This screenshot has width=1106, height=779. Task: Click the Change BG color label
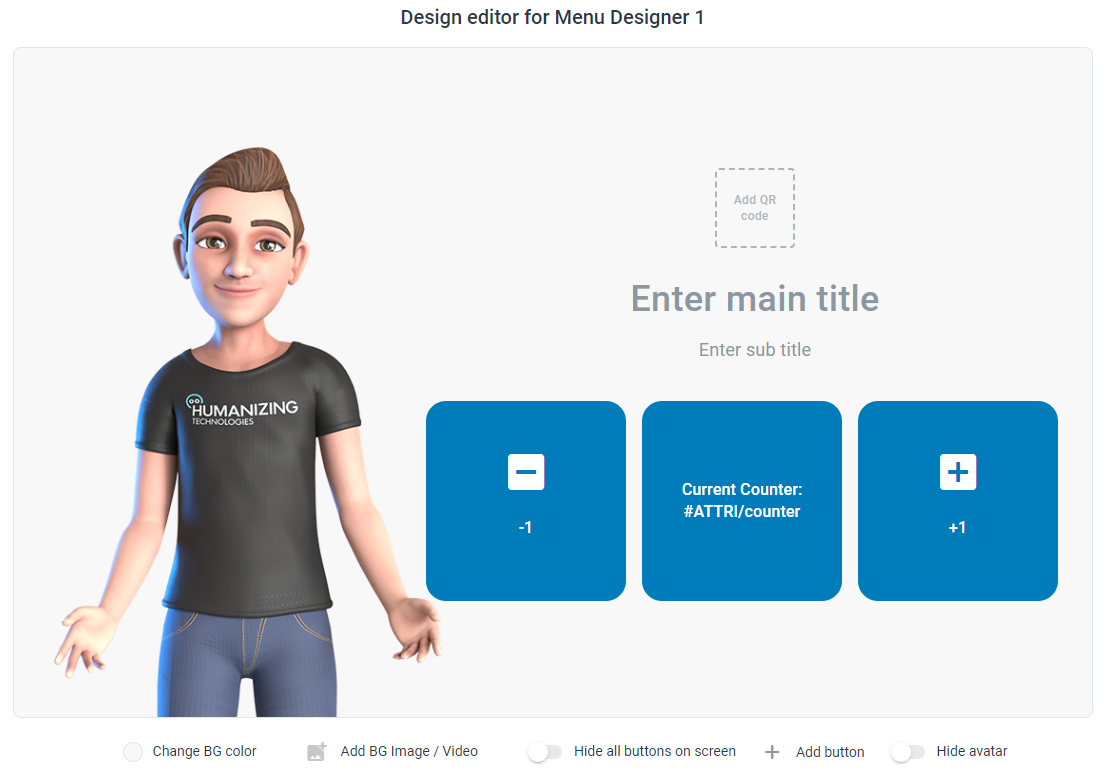click(x=205, y=751)
